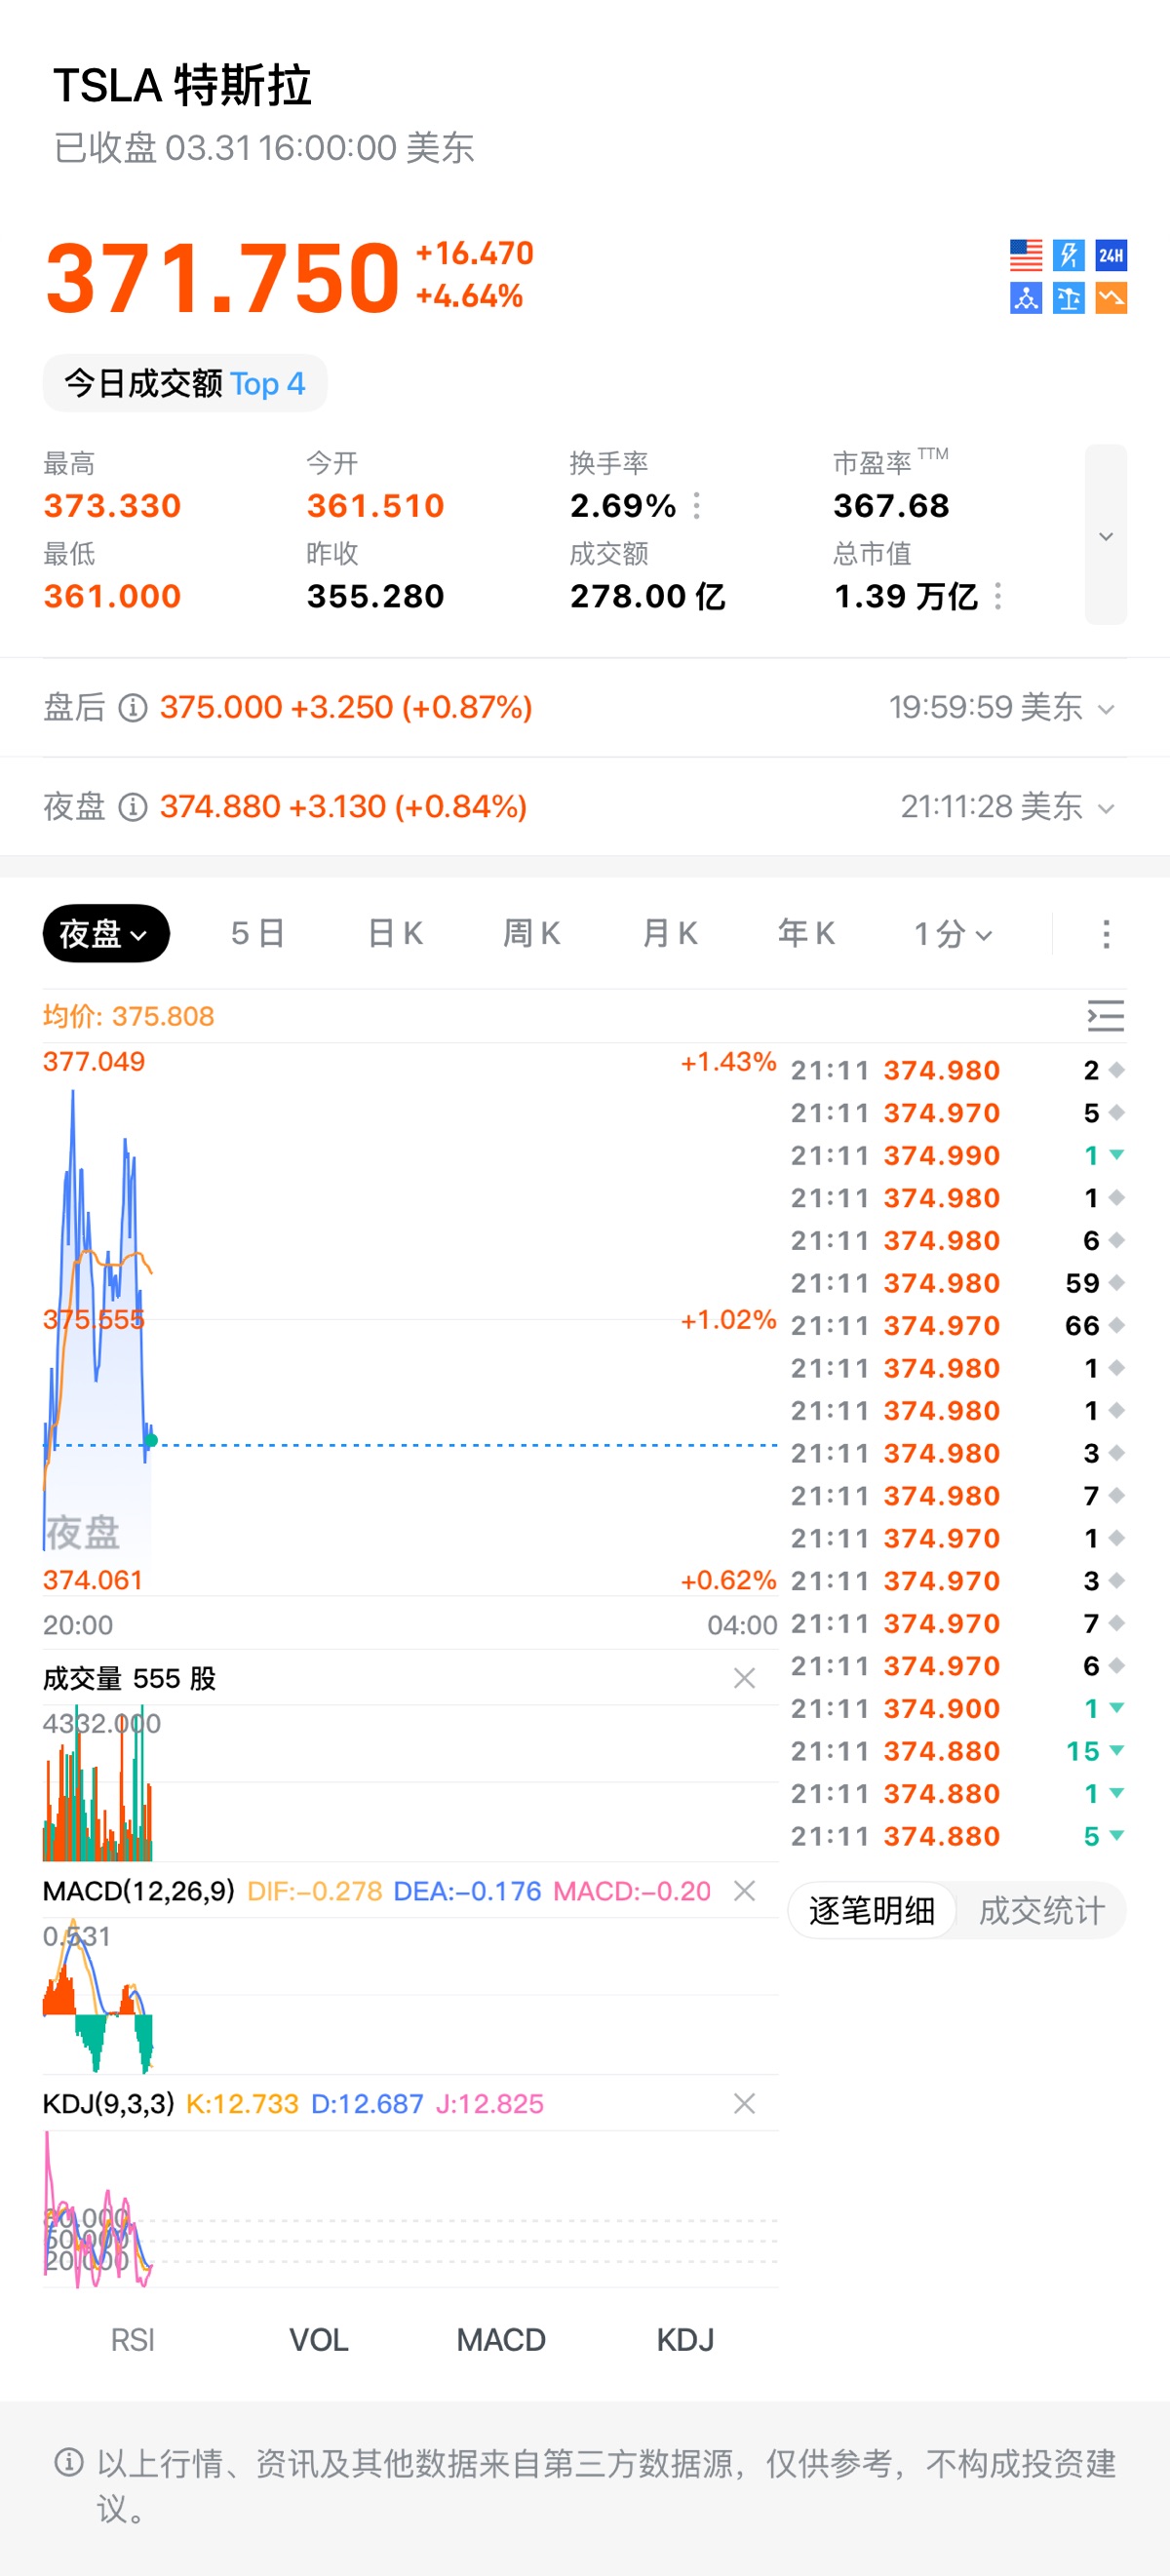This screenshot has height=2576, width=1170.
Task: Tap the blue network nodes icon
Action: pos(1025,298)
